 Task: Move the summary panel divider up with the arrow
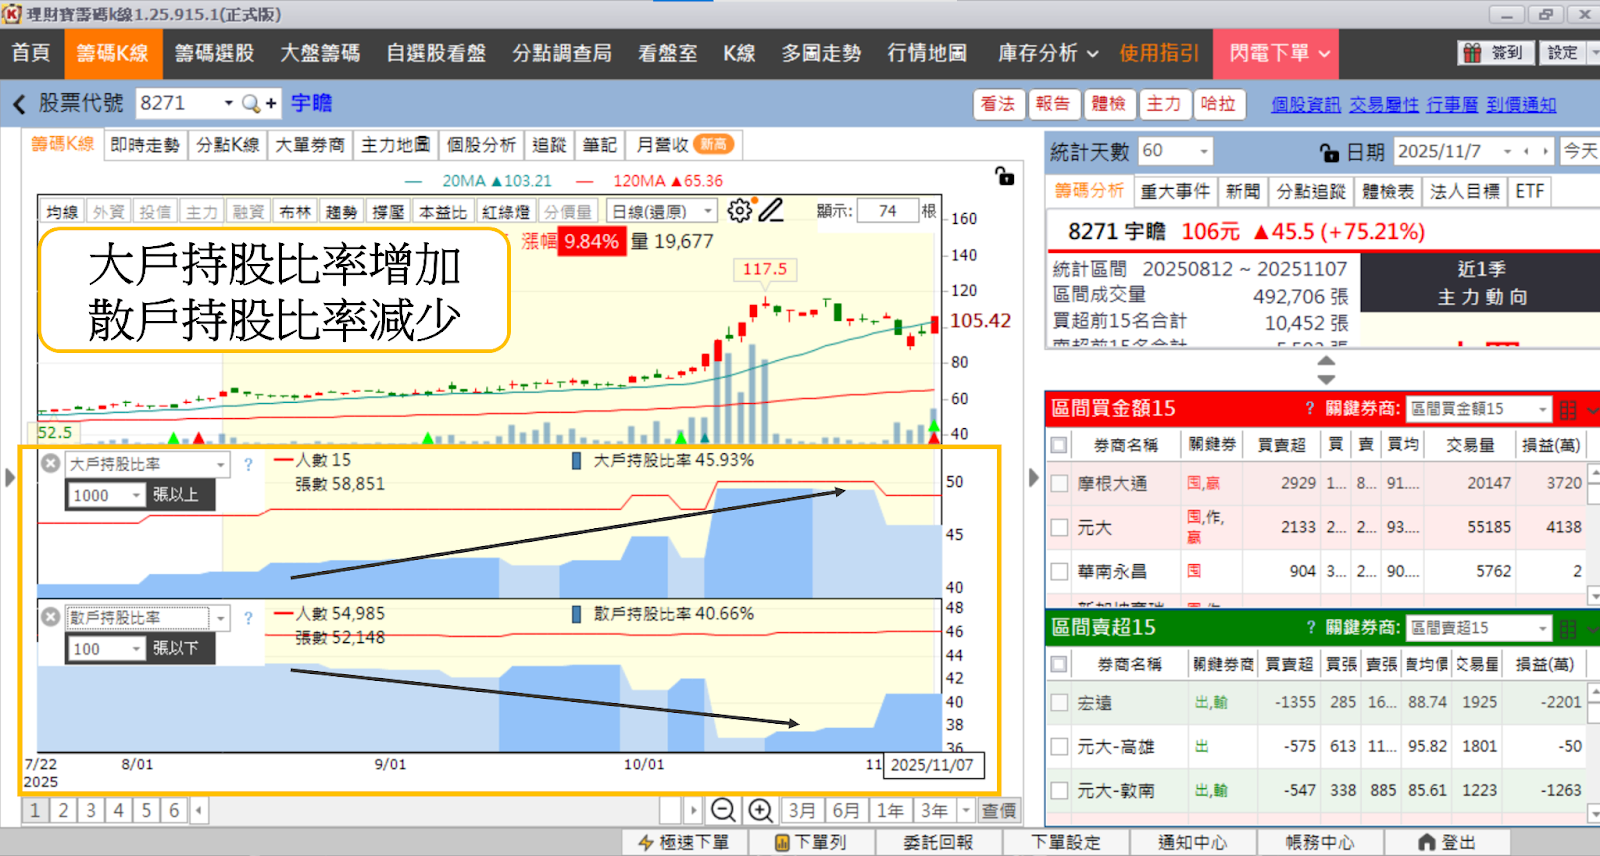tap(1326, 361)
